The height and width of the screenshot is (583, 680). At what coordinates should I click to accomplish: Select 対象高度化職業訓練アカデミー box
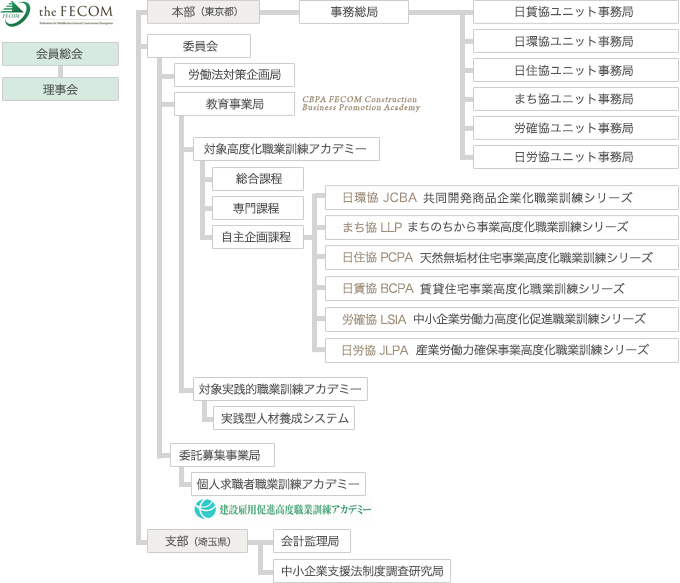click(286, 149)
